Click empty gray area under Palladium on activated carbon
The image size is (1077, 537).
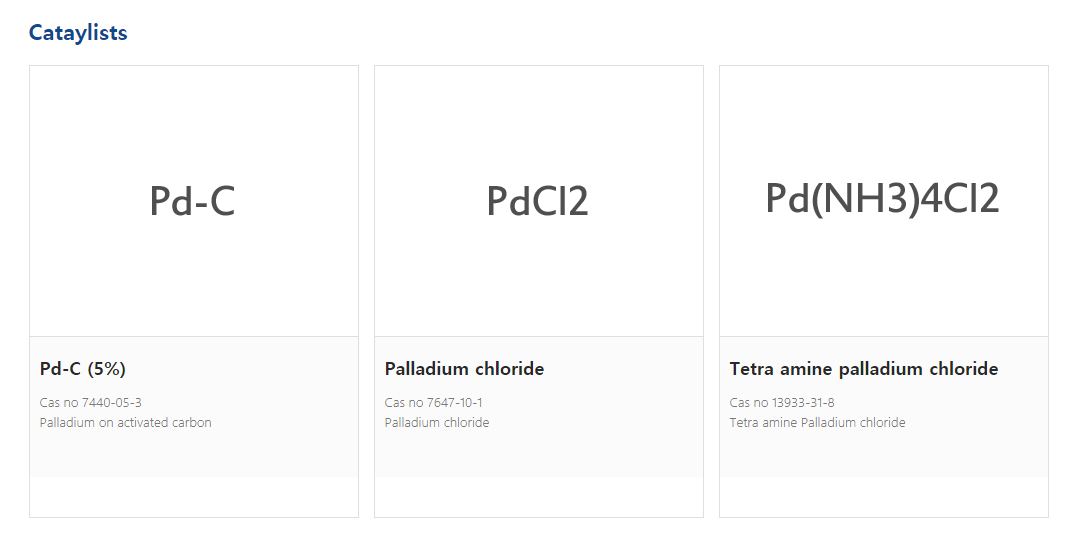pos(193,455)
